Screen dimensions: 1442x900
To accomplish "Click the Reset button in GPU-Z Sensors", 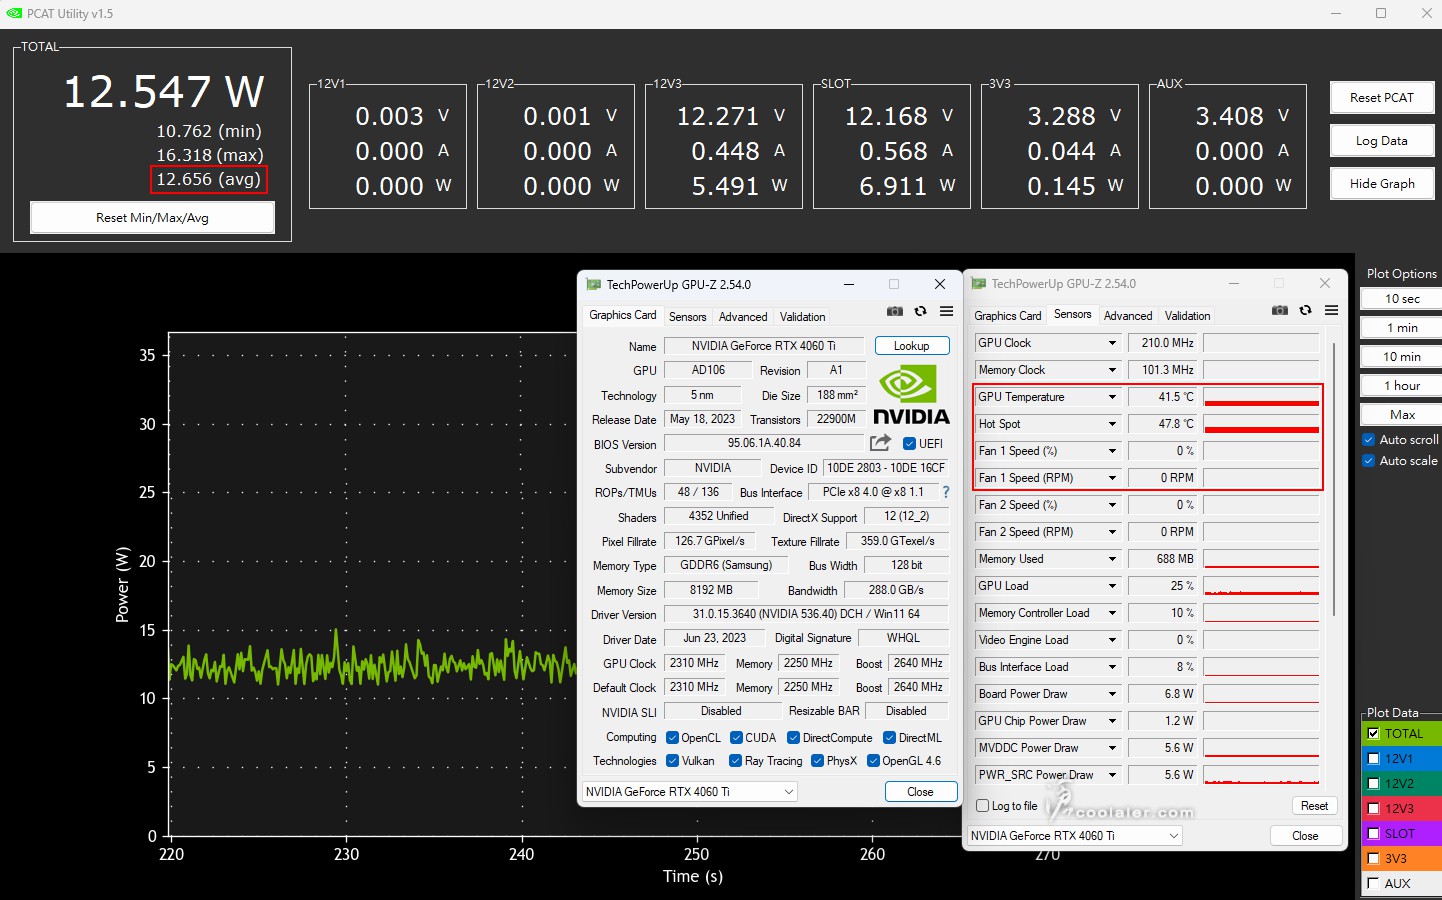I will tap(1314, 806).
